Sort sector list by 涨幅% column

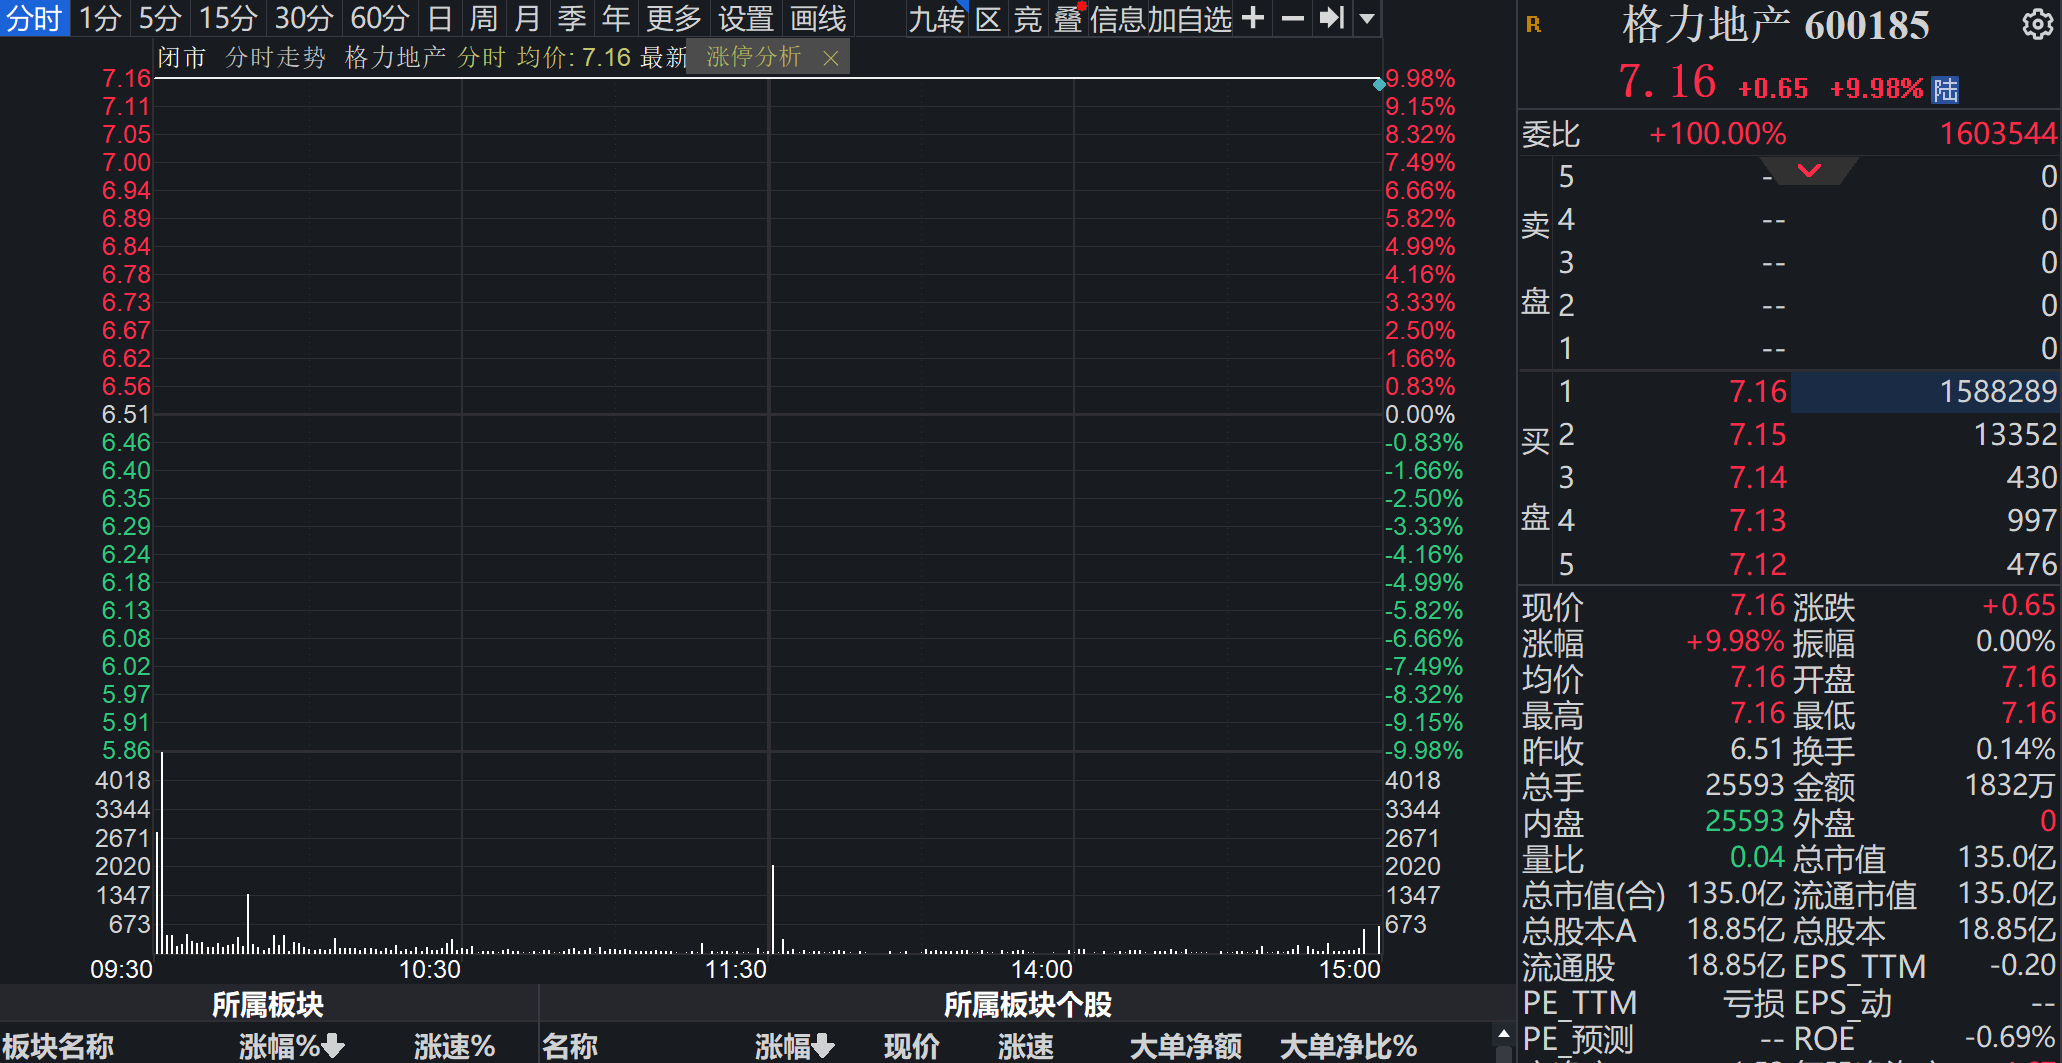point(291,1046)
